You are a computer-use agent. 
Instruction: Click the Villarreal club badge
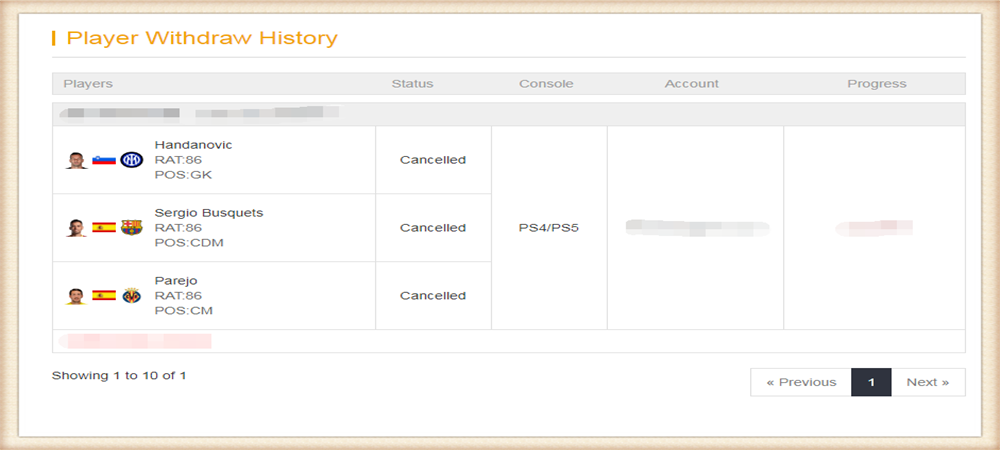(132, 296)
